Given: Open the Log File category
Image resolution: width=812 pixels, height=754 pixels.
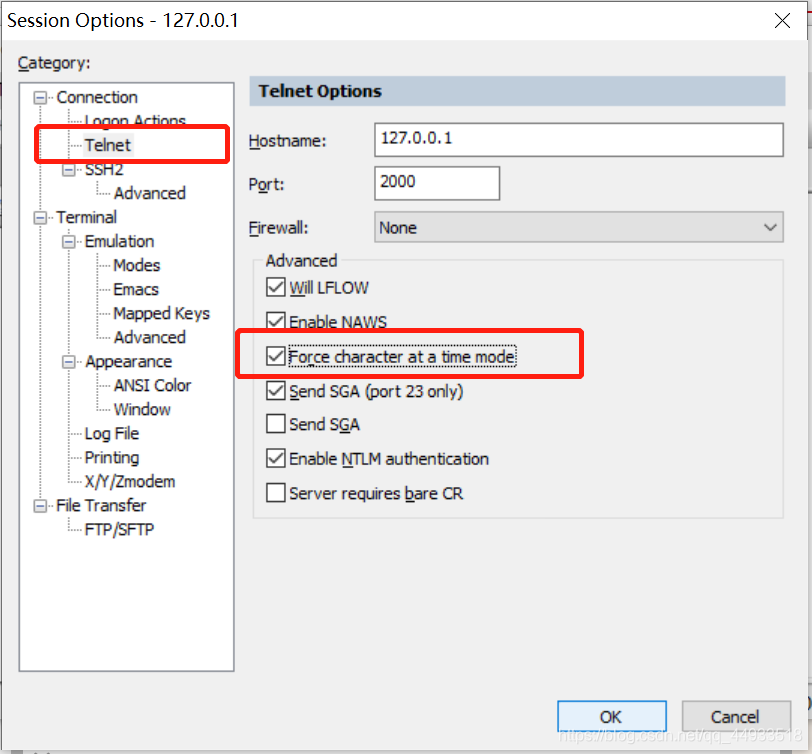Looking at the screenshot, I should coord(112,433).
